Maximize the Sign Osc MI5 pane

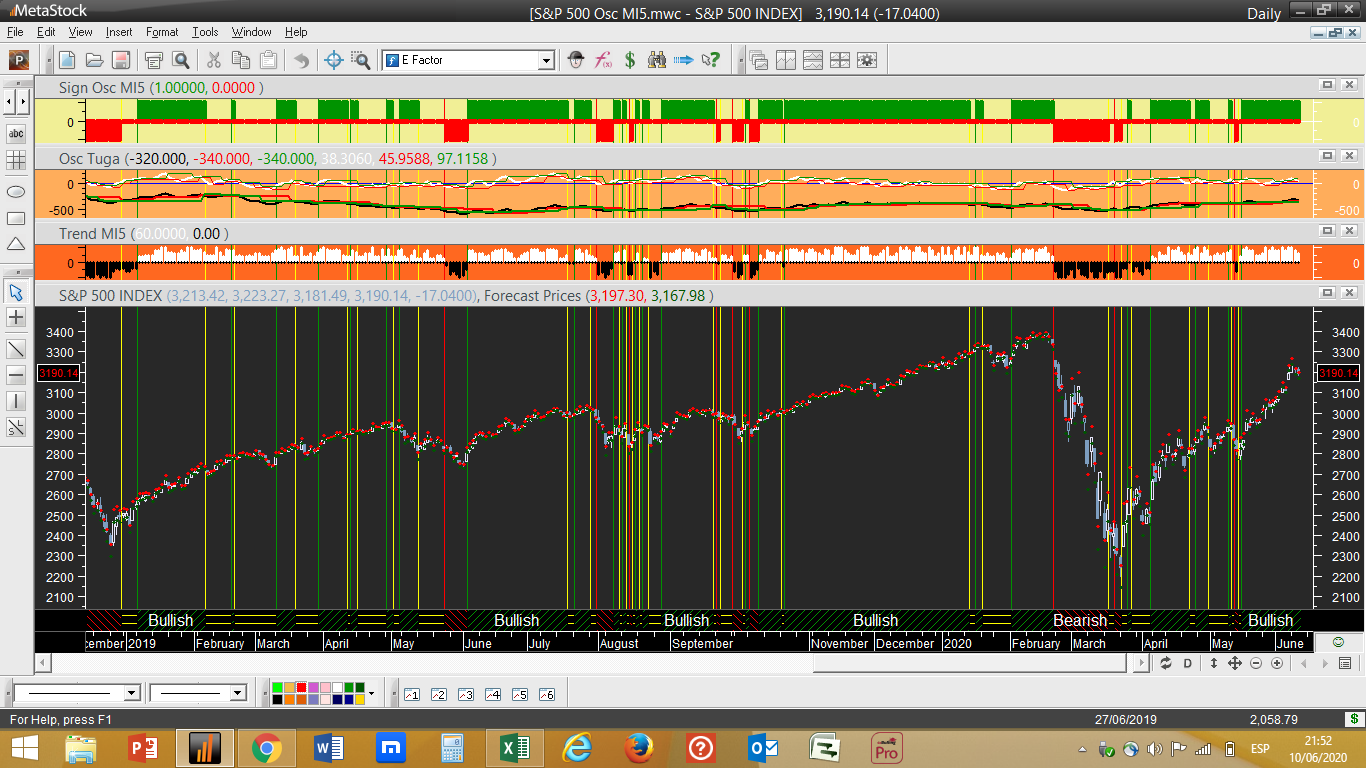click(1327, 86)
